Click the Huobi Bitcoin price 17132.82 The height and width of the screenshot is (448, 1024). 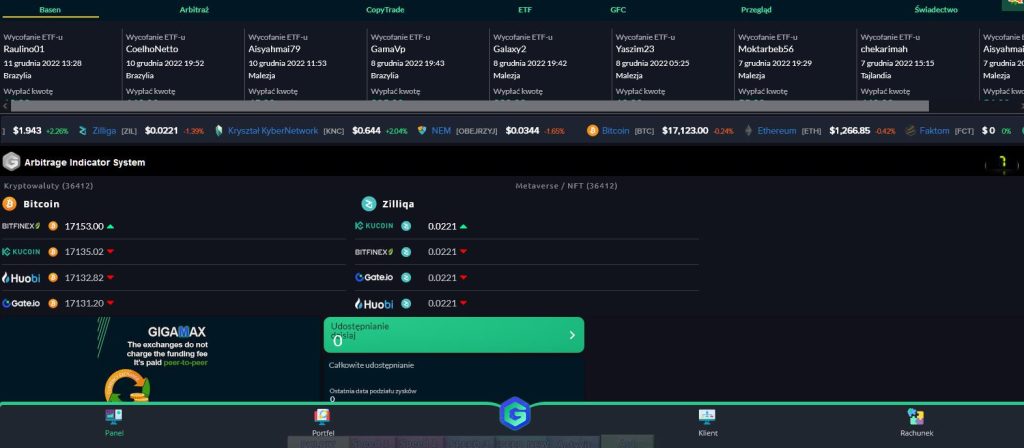84,278
